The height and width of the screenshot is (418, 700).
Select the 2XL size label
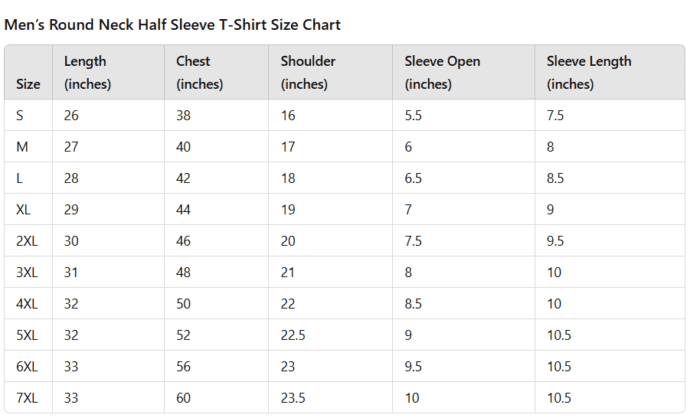click(27, 241)
